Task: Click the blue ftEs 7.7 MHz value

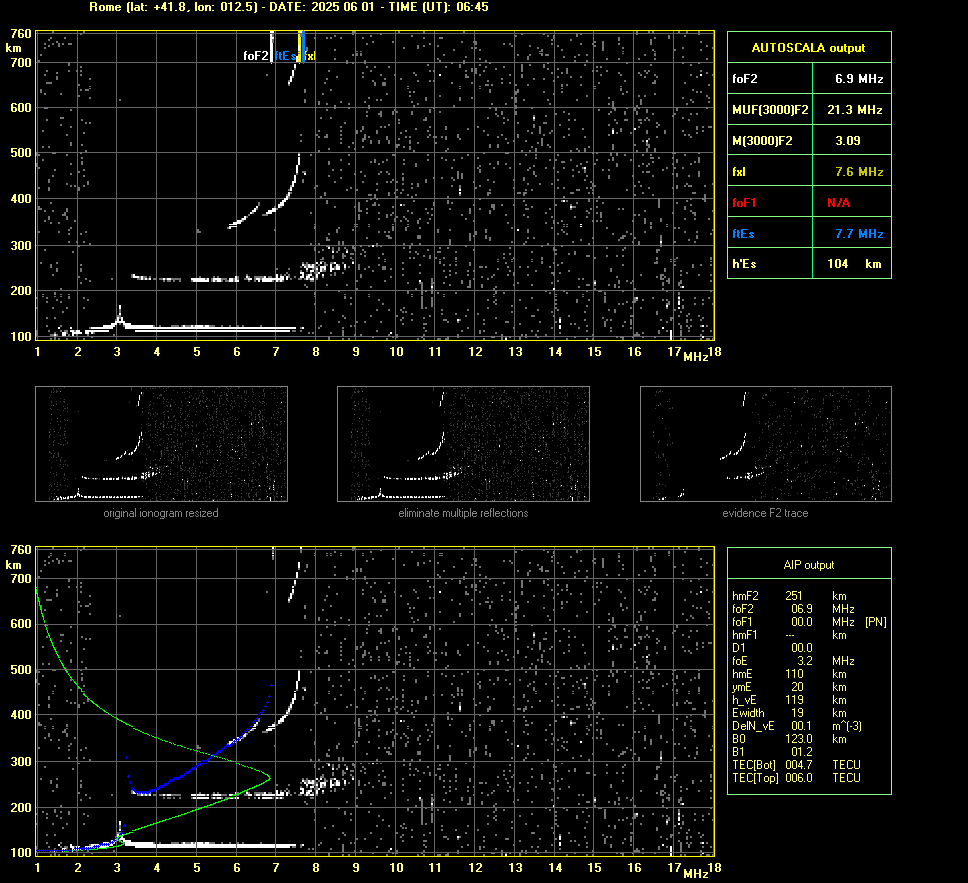Action: (x=859, y=233)
